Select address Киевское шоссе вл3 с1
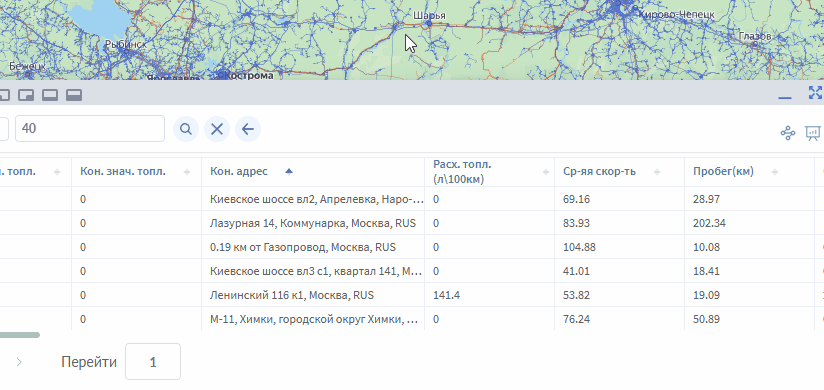 [x=316, y=272]
